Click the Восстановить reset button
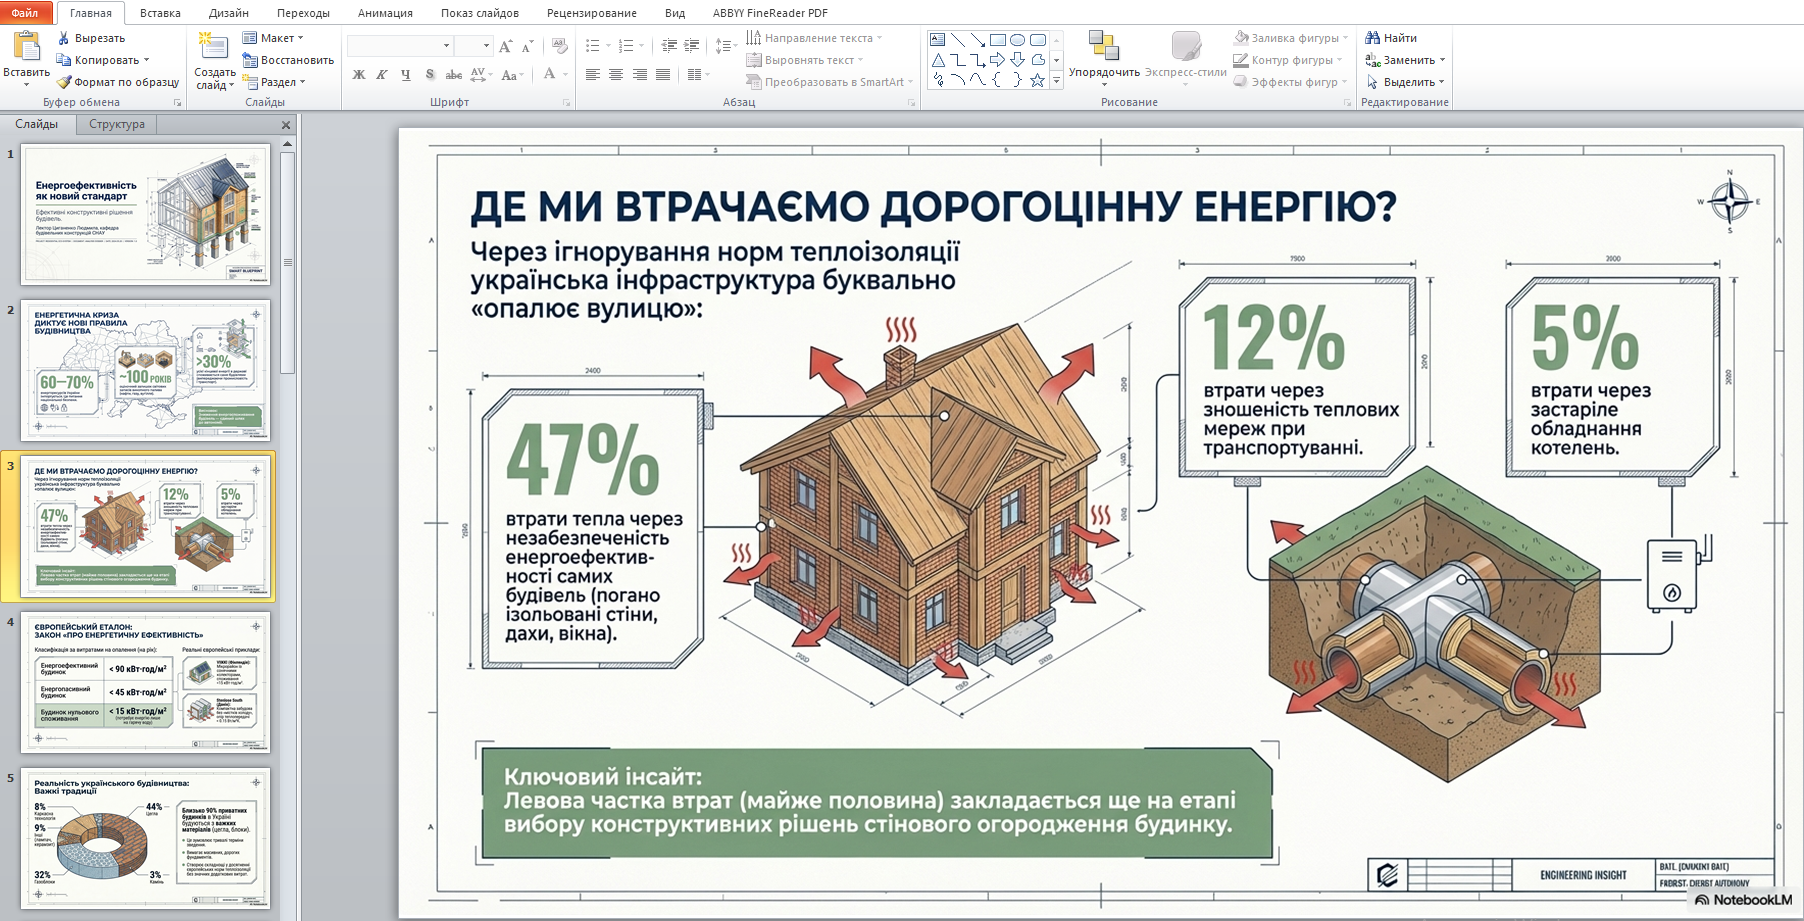The image size is (1804, 921). point(288,60)
